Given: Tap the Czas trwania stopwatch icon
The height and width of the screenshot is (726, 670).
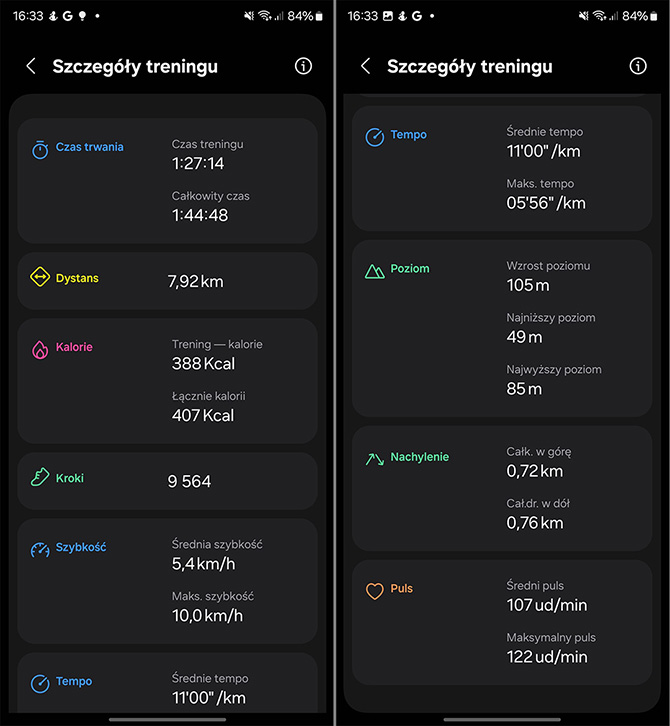Looking at the screenshot, I should point(40,150).
